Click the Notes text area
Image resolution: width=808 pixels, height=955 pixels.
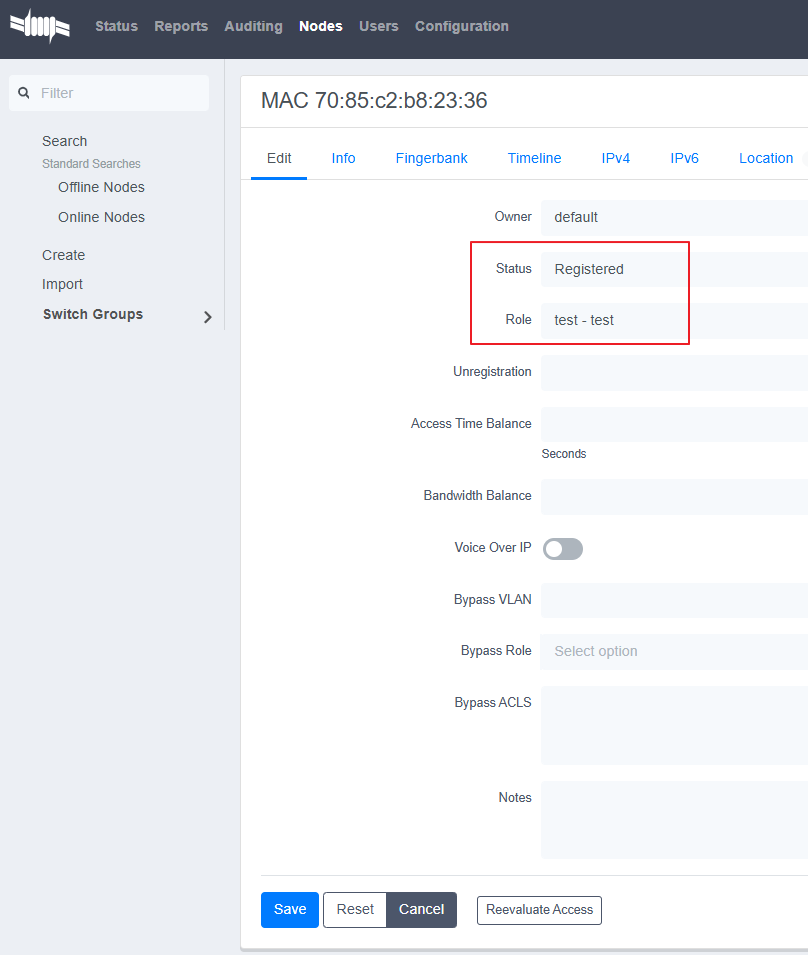point(674,820)
